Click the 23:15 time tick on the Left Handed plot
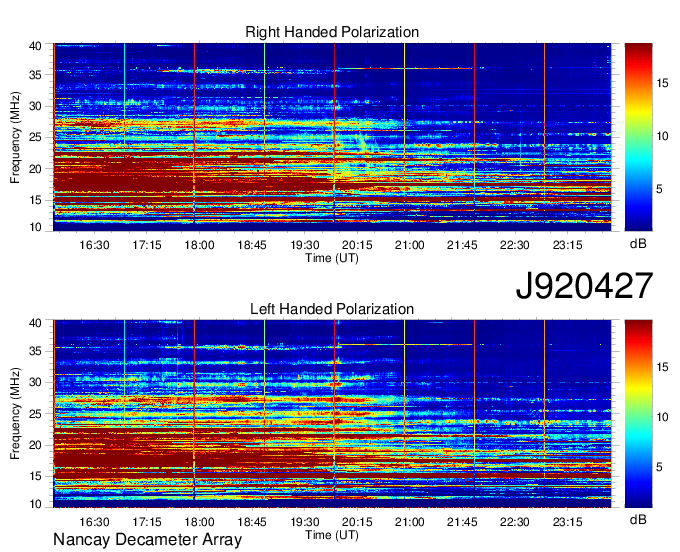680x552 pixels. tap(568, 522)
